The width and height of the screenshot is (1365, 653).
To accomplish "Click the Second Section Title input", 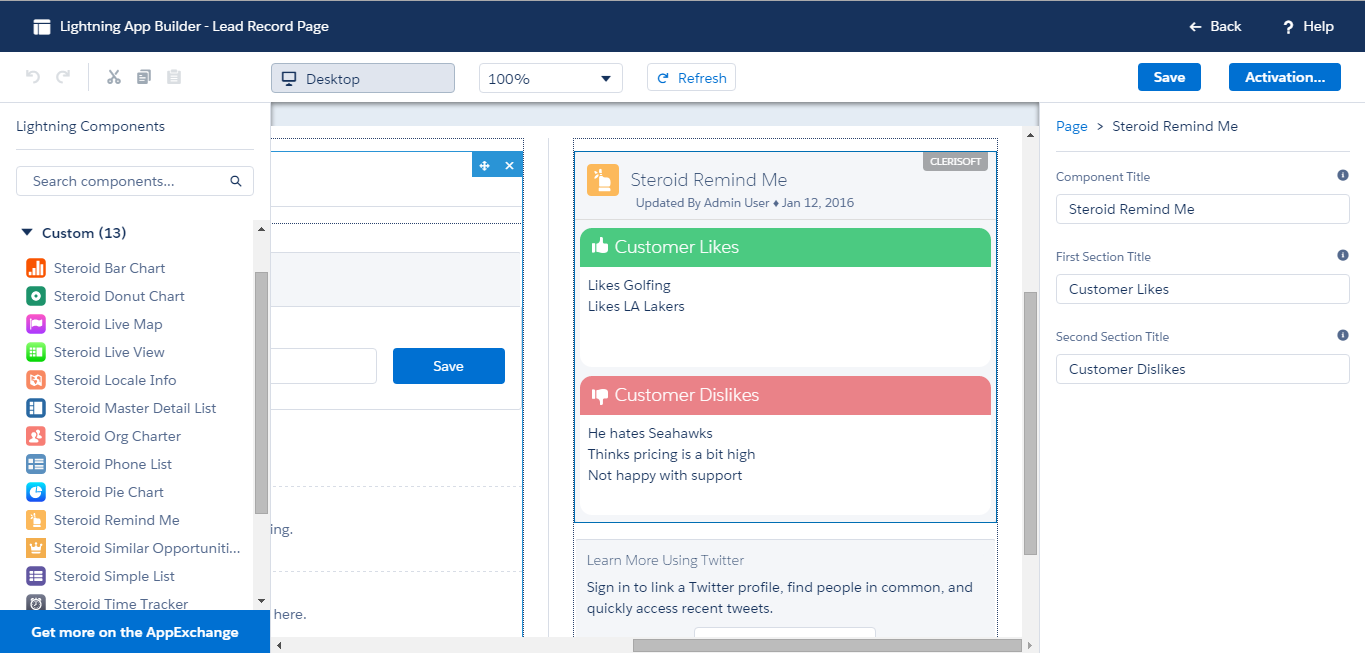I will point(1203,369).
